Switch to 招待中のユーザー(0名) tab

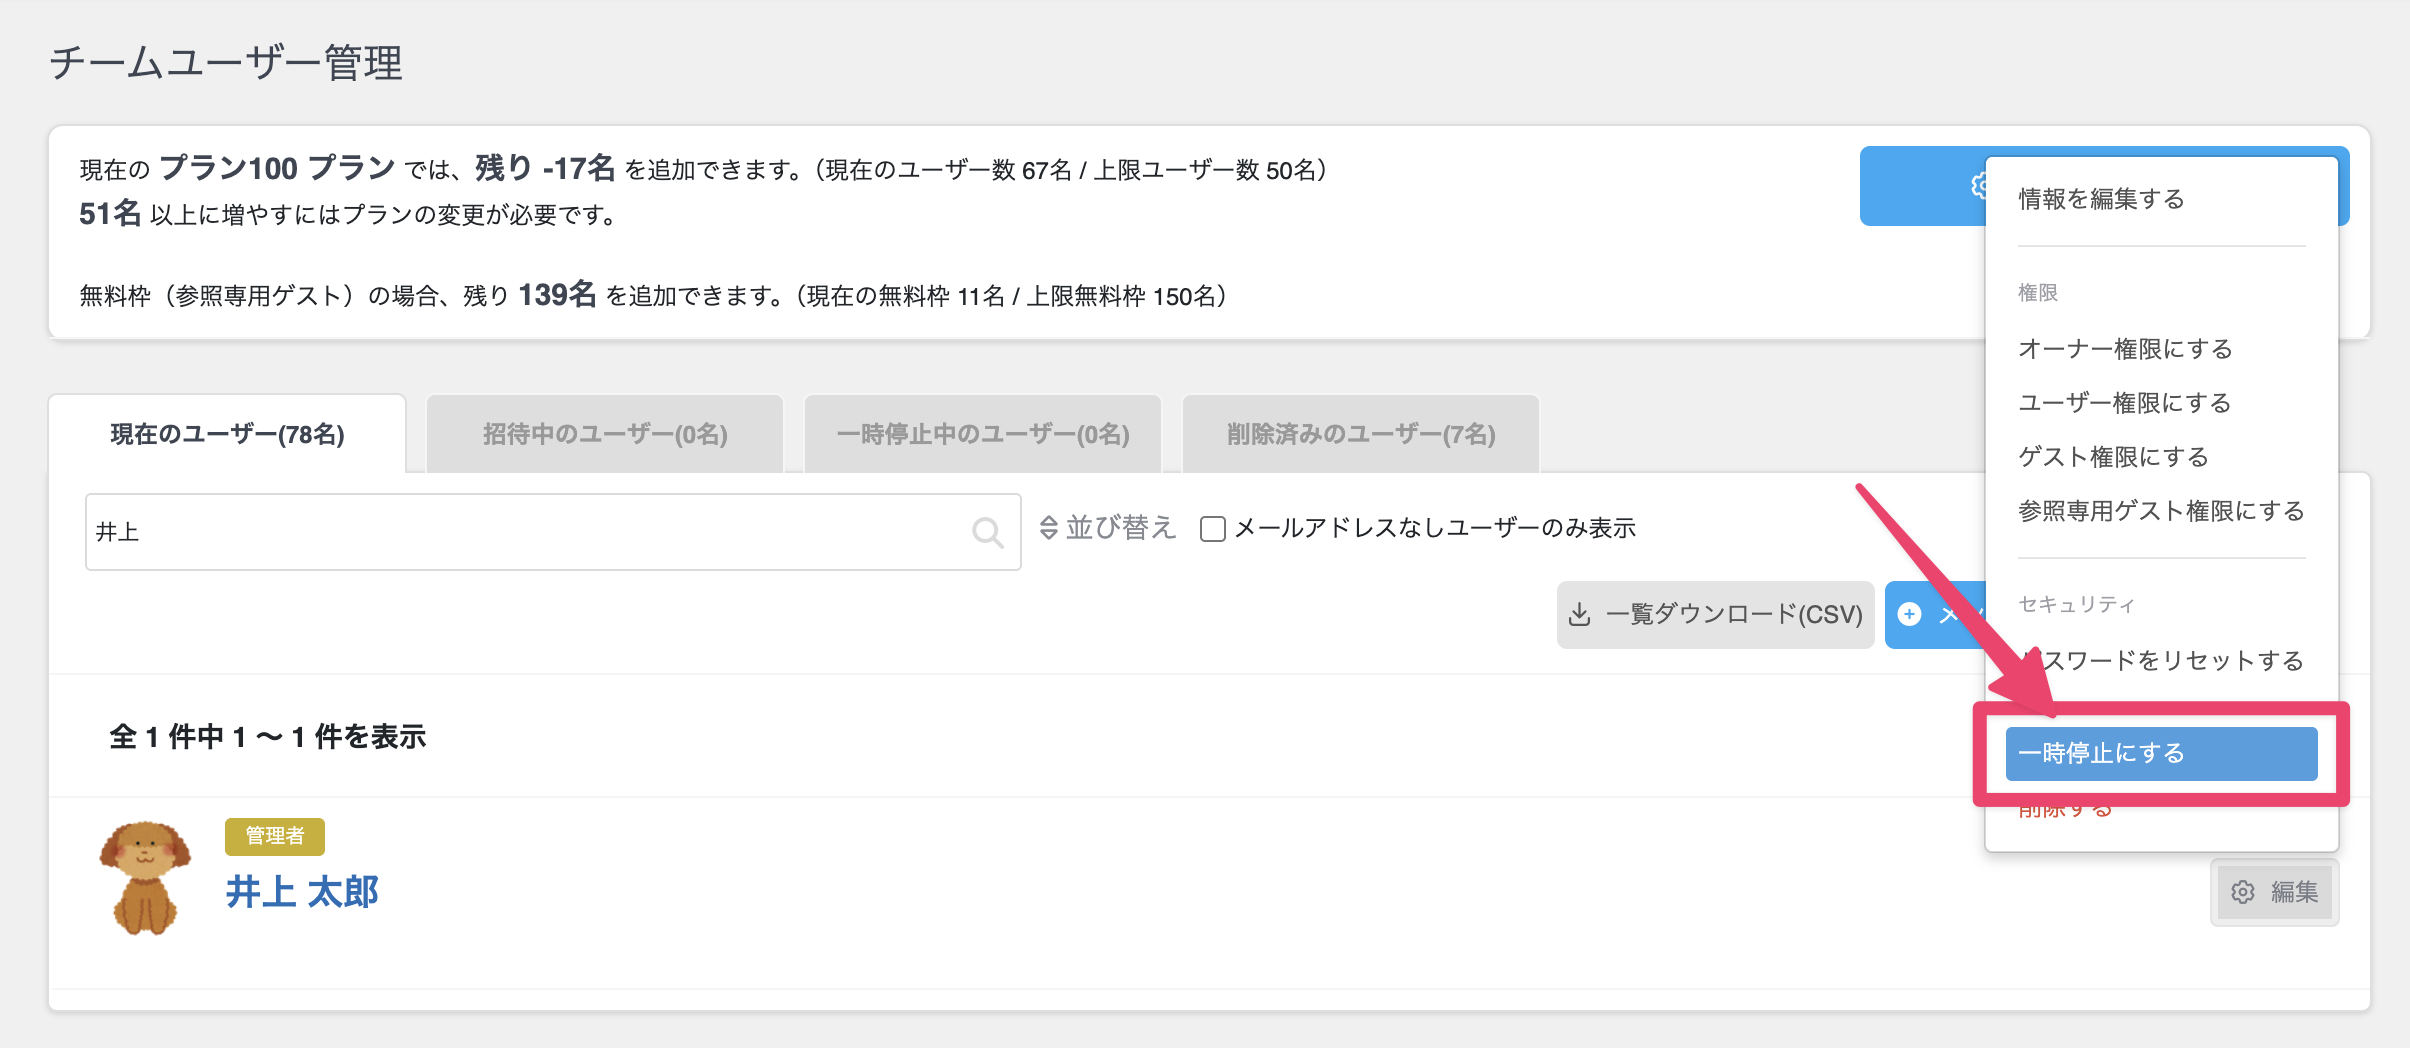pos(605,434)
